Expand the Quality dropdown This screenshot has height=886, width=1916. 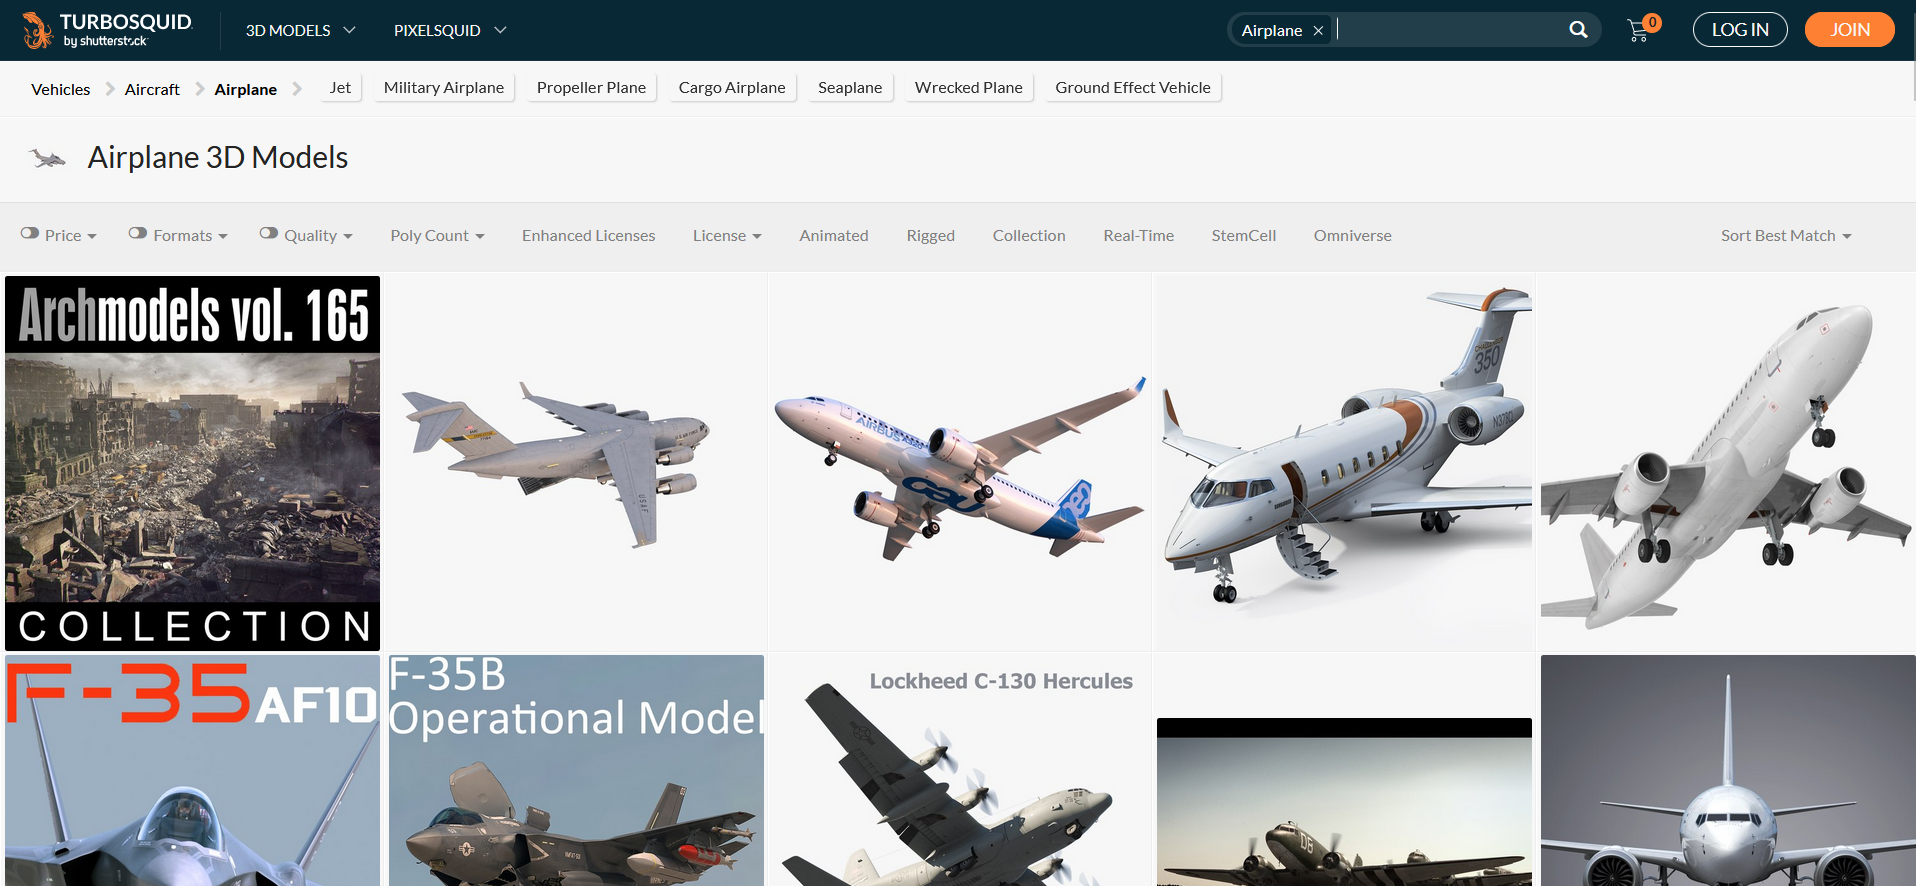coord(318,236)
